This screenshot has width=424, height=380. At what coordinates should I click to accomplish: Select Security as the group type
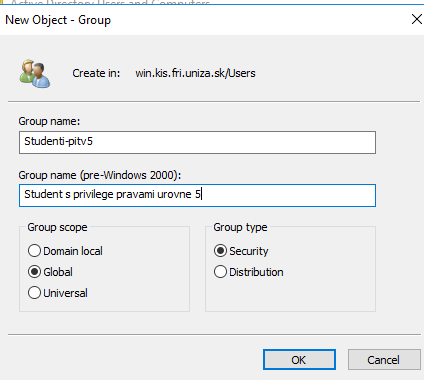tap(241, 251)
